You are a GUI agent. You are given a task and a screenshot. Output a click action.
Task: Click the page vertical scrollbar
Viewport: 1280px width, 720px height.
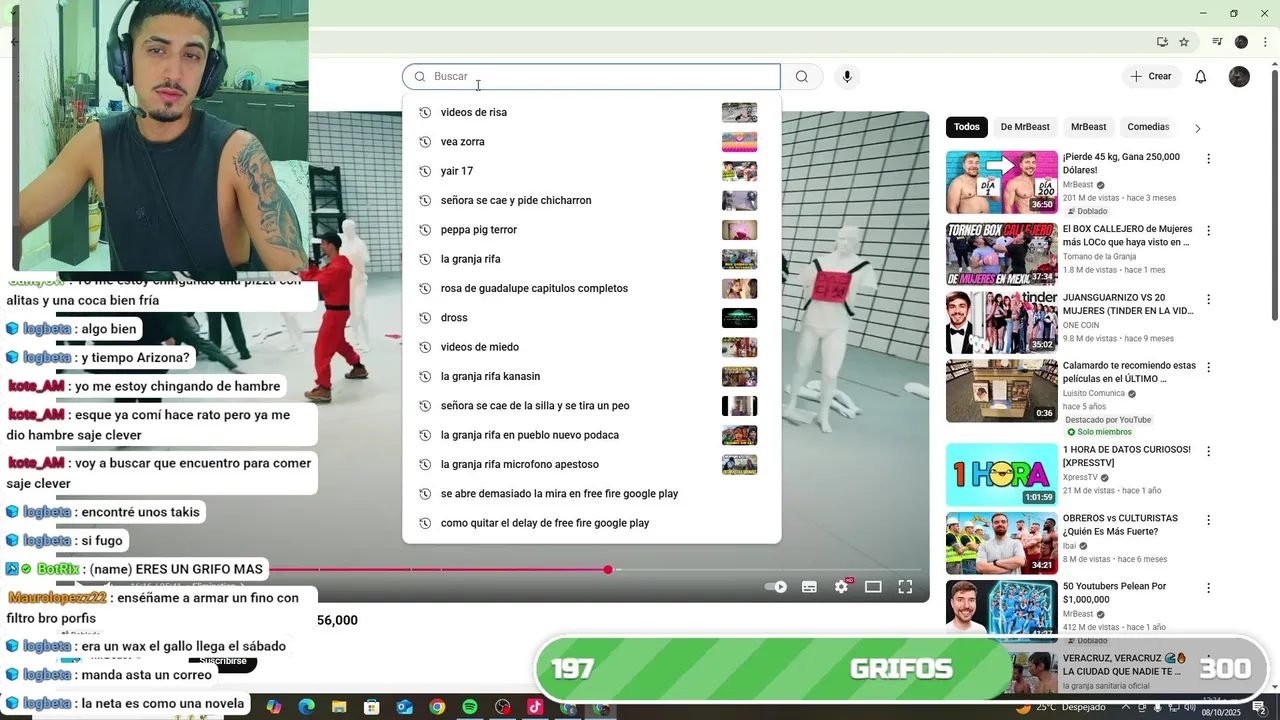pyautogui.click(x=1275, y=195)
